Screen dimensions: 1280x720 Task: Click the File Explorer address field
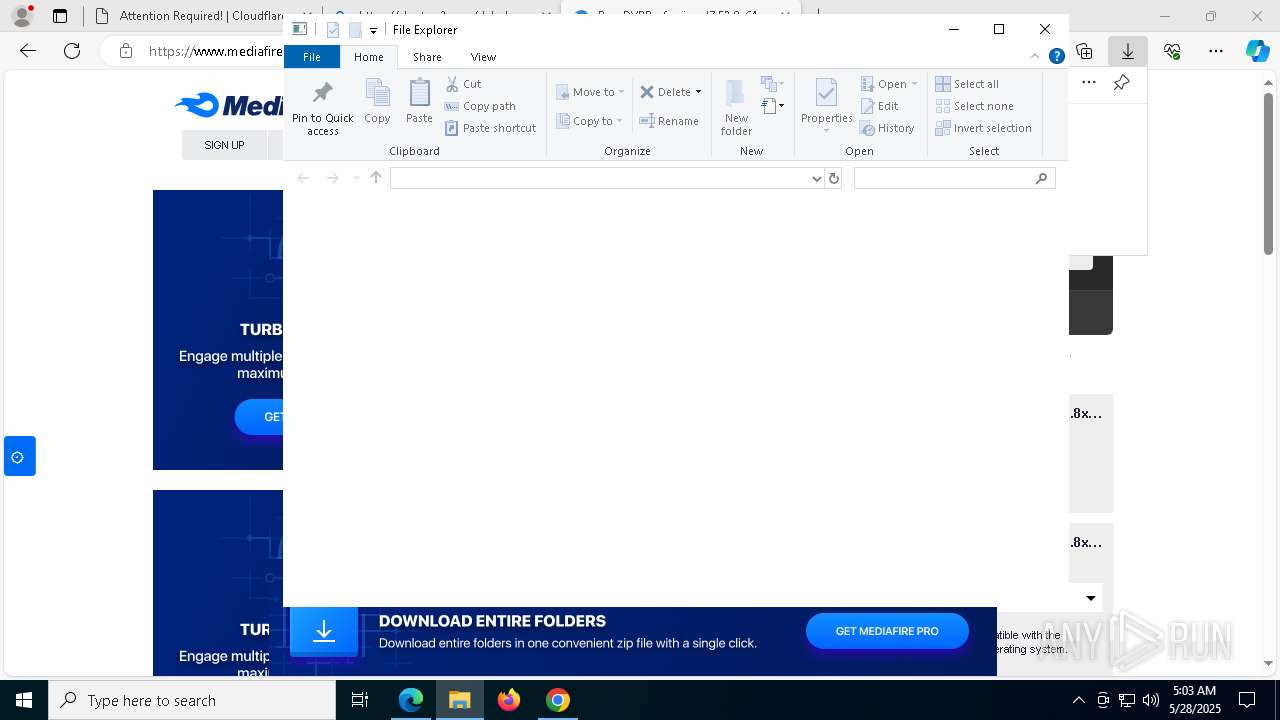click(x=600, y=178)
